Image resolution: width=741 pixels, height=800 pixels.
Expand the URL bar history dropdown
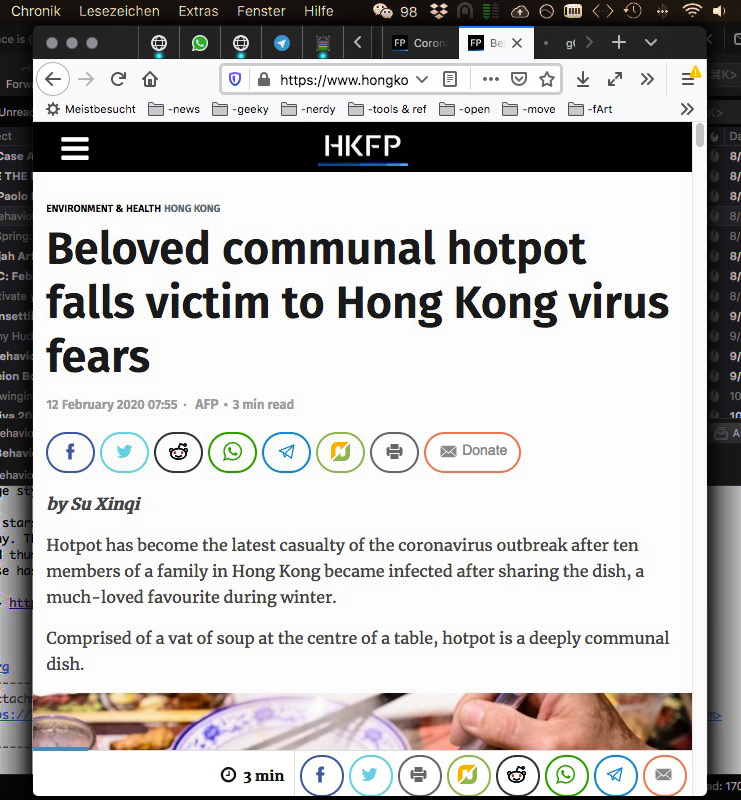tap(422, 79)
